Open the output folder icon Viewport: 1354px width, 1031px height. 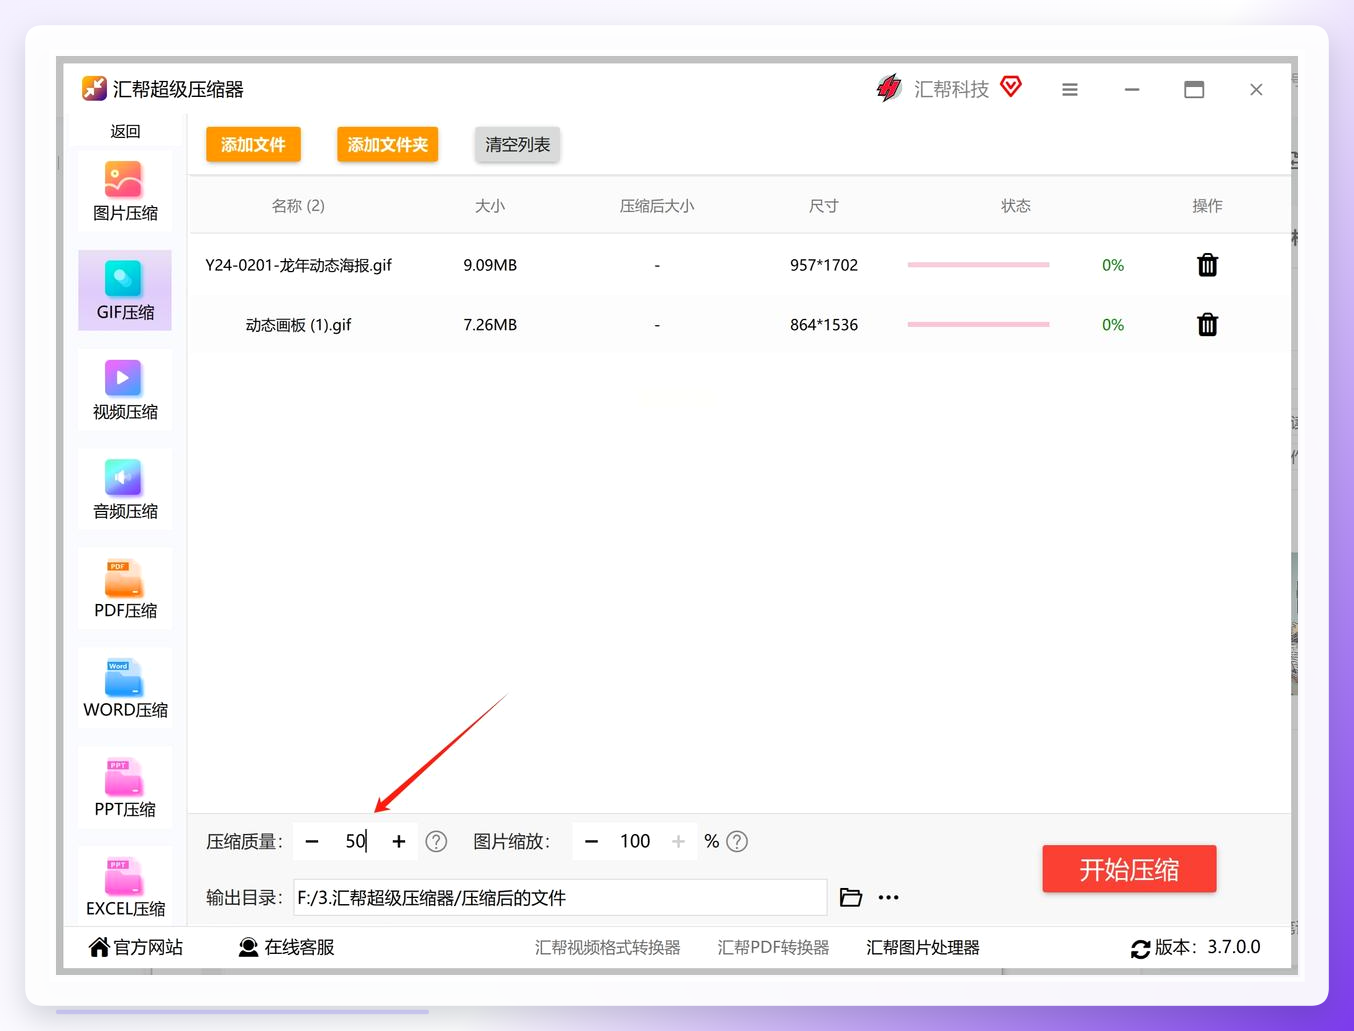pos(851,897)
